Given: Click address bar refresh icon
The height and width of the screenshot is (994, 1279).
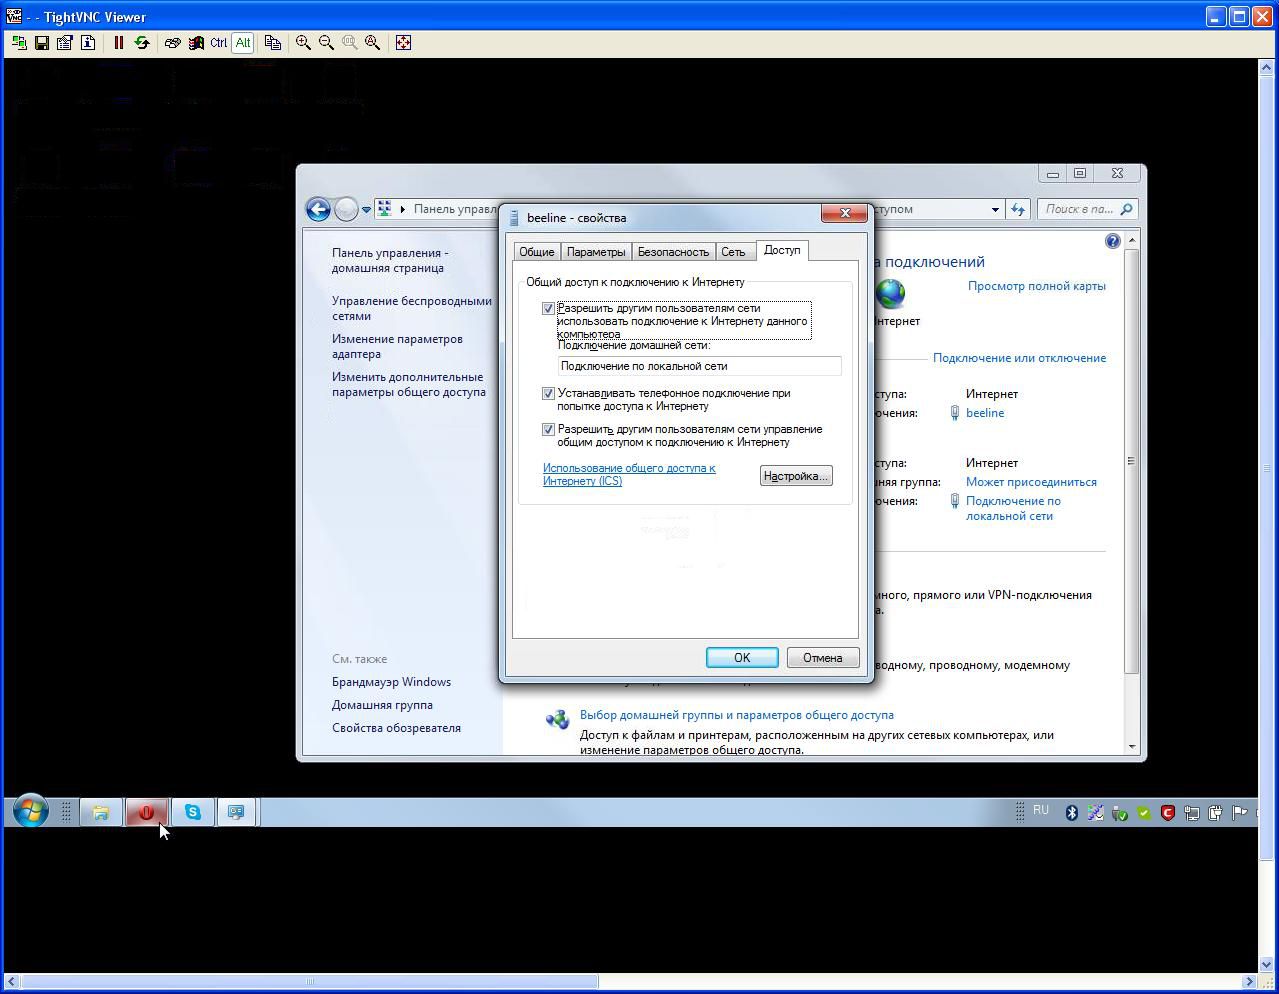Looking at the screenshot, I should 1018,209.
